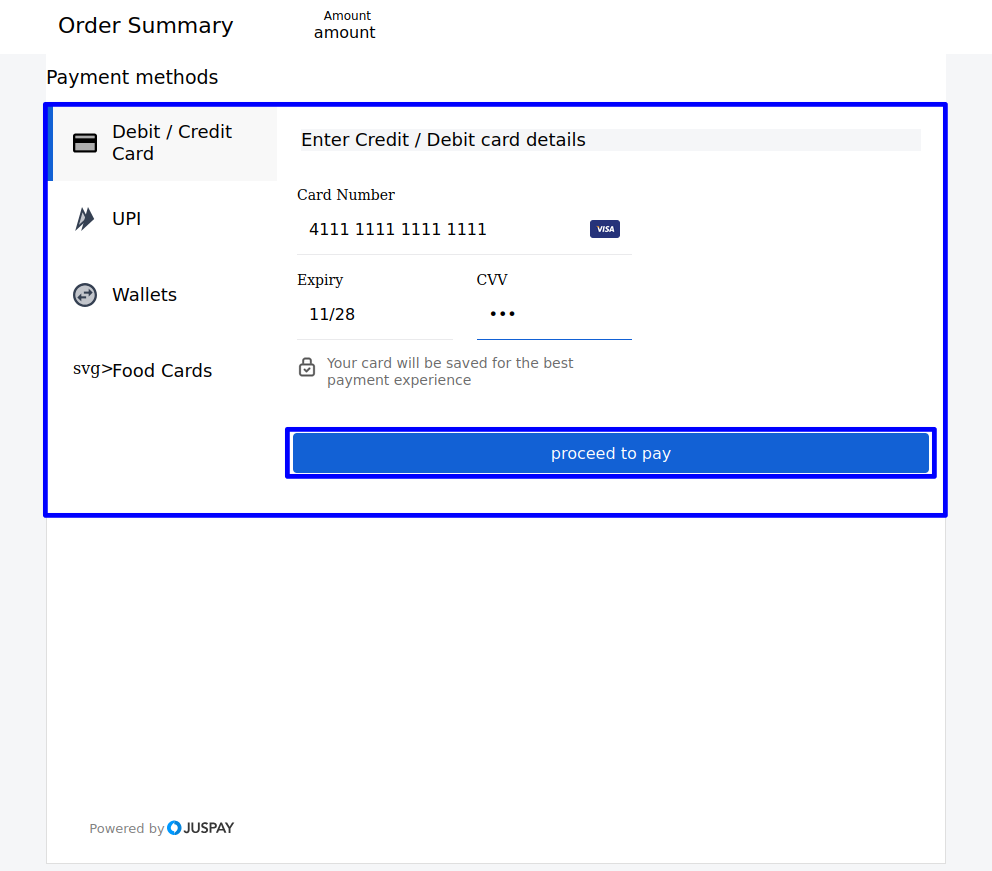Viewport: 992px width, 871px height.
Task: Click the 'CVV' label text
Action: click(x=492, y=280)
